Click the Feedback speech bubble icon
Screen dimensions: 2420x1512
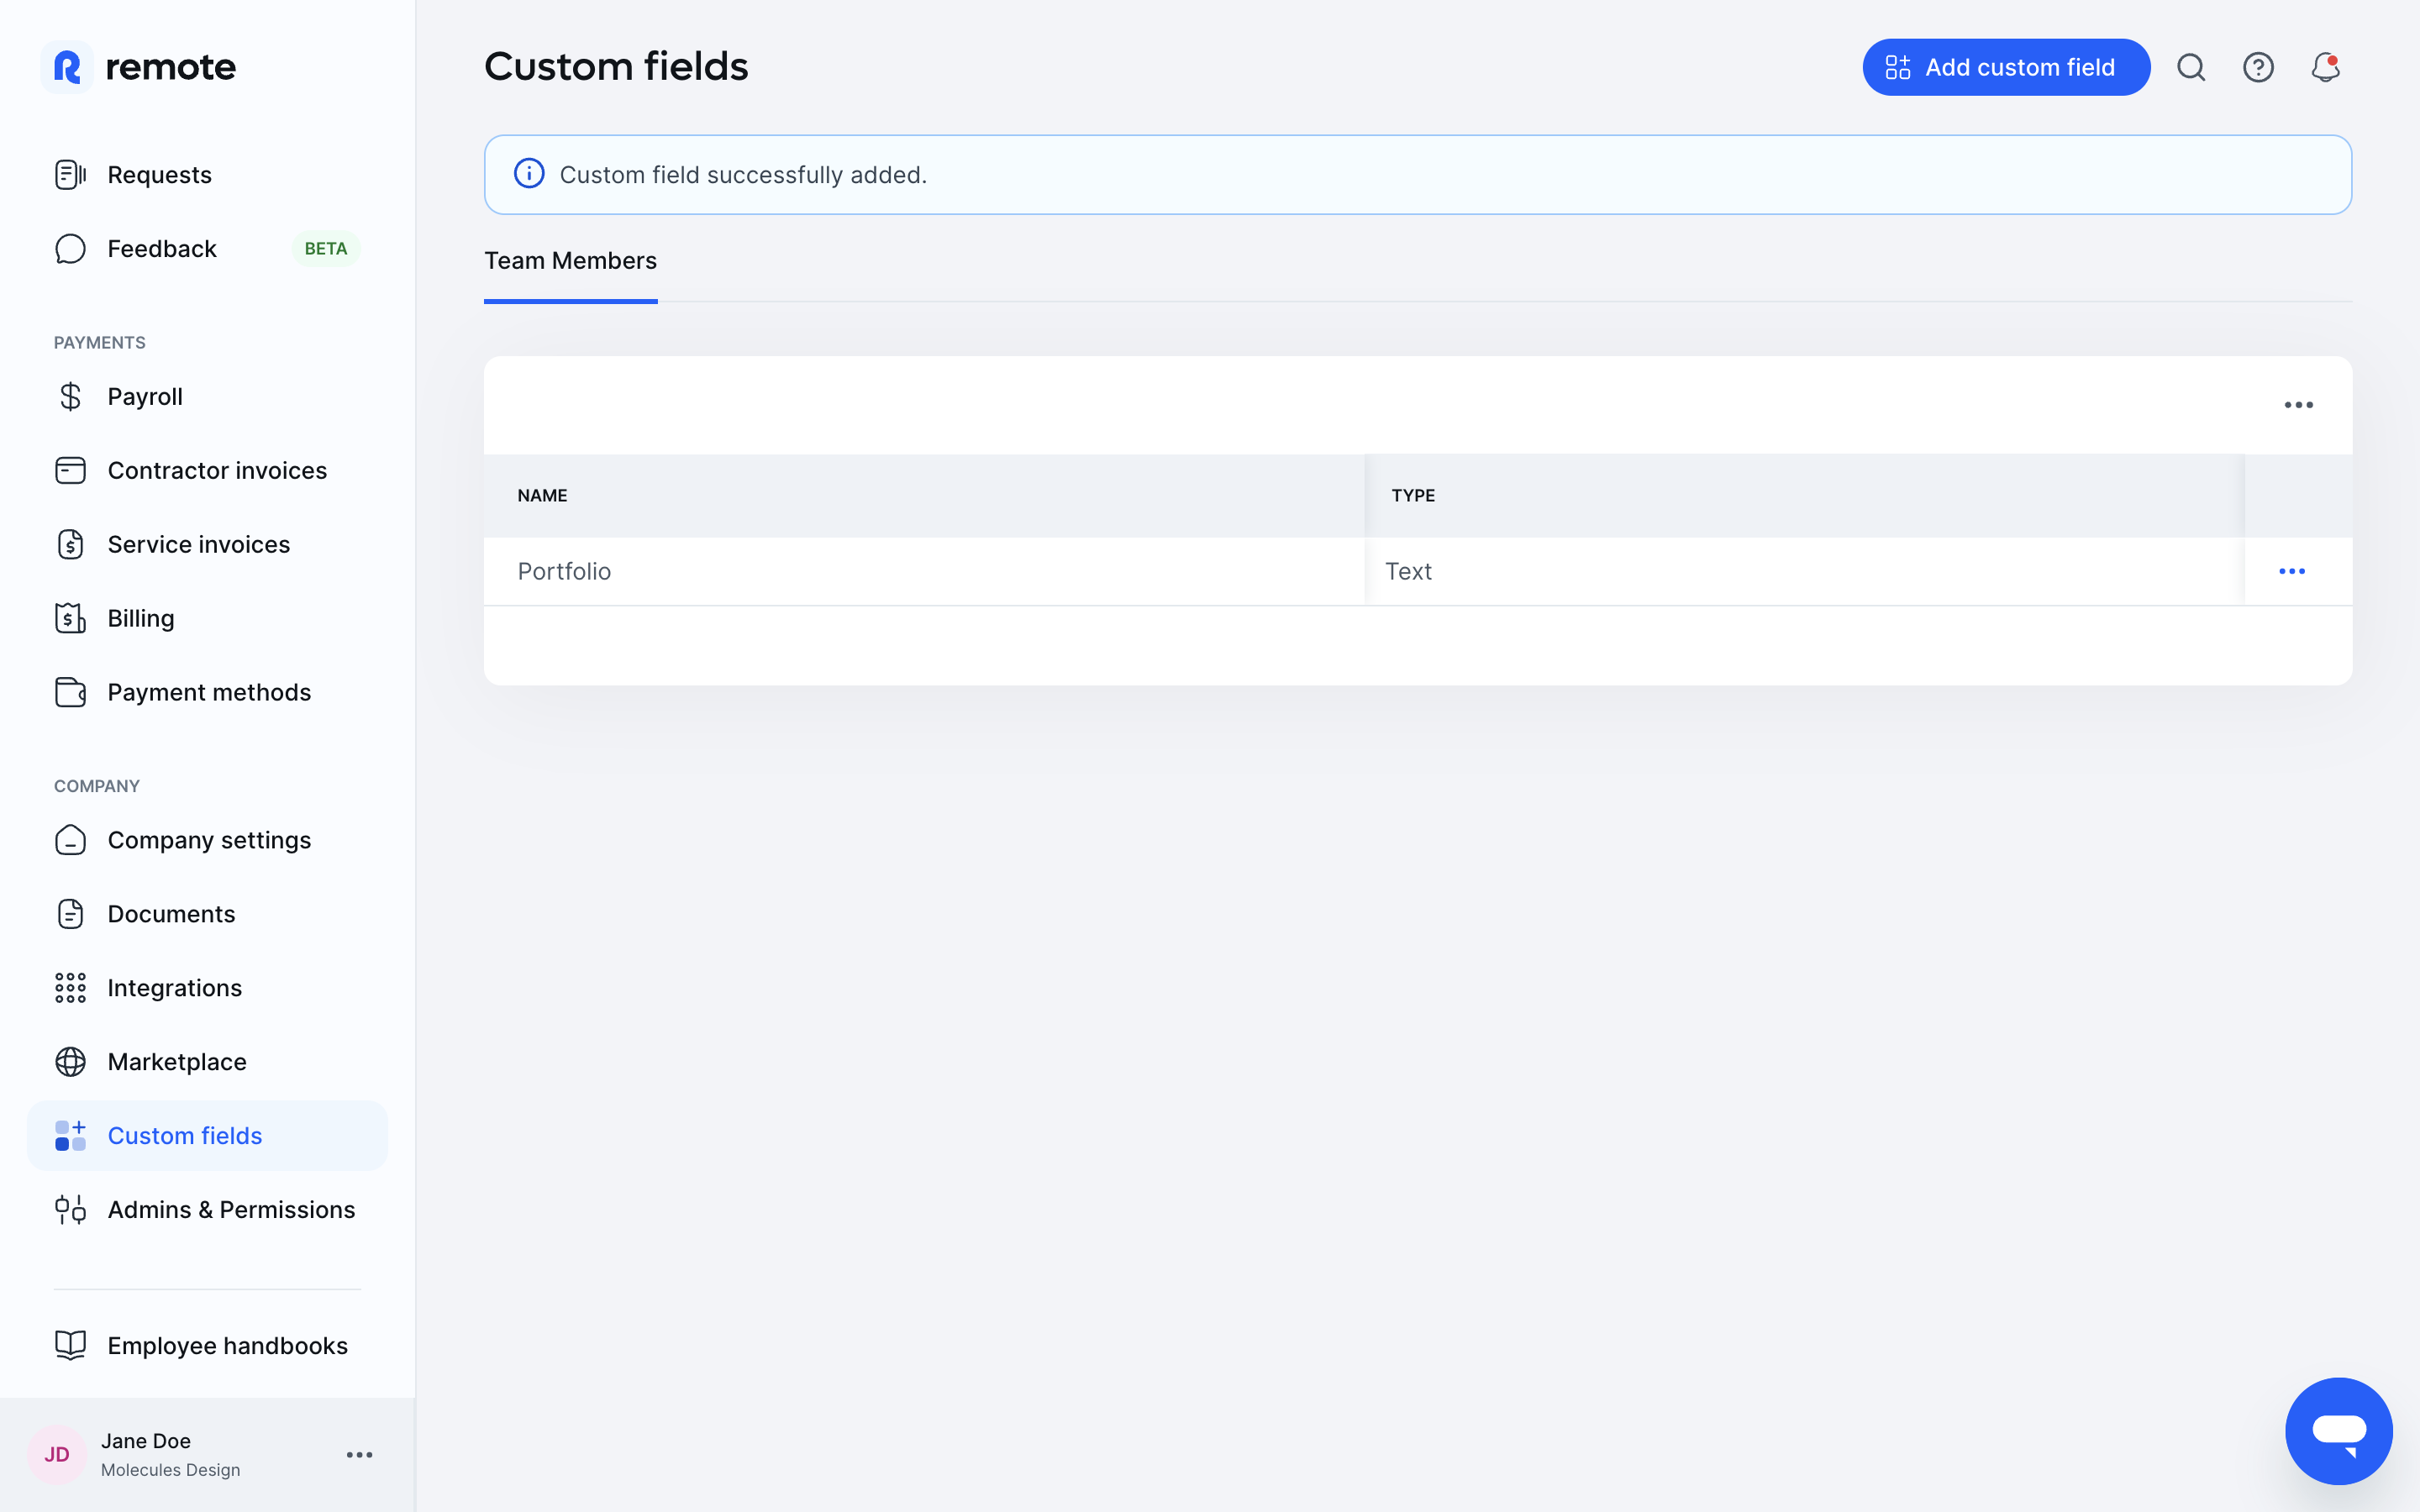pos(70,249)
